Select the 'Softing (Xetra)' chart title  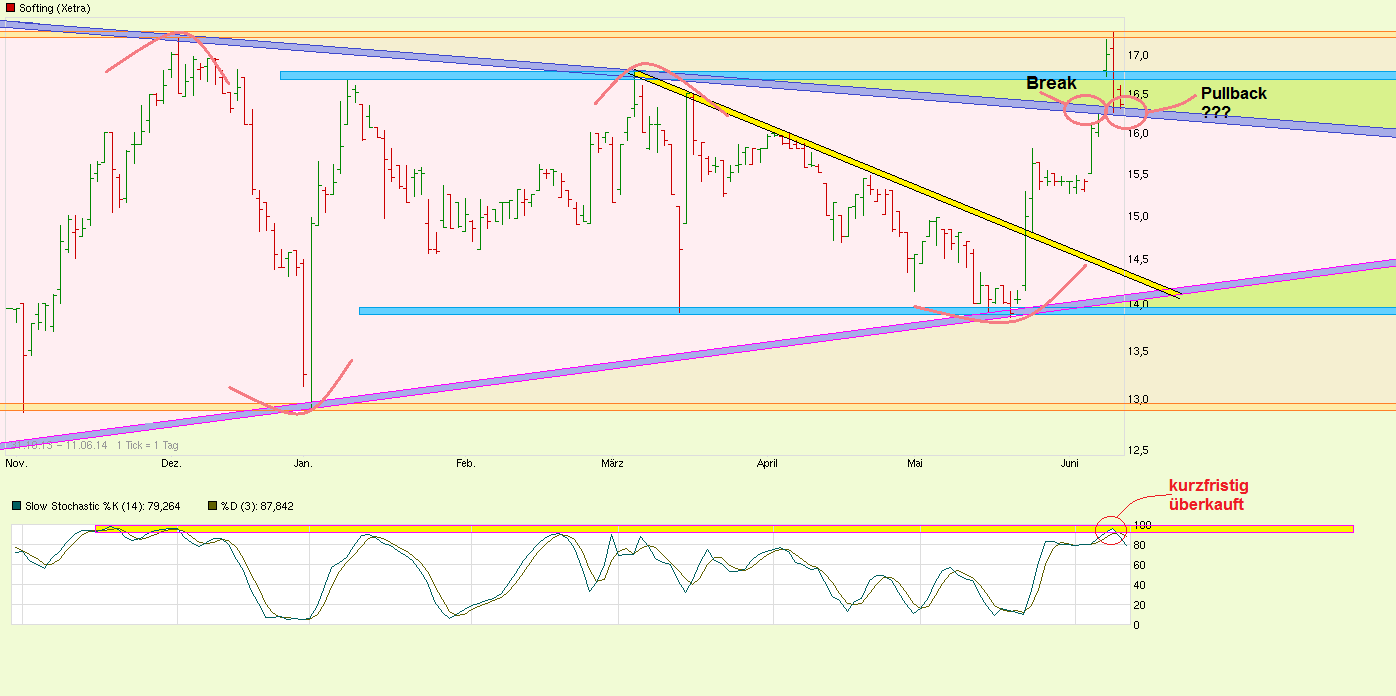coord(54,8)
